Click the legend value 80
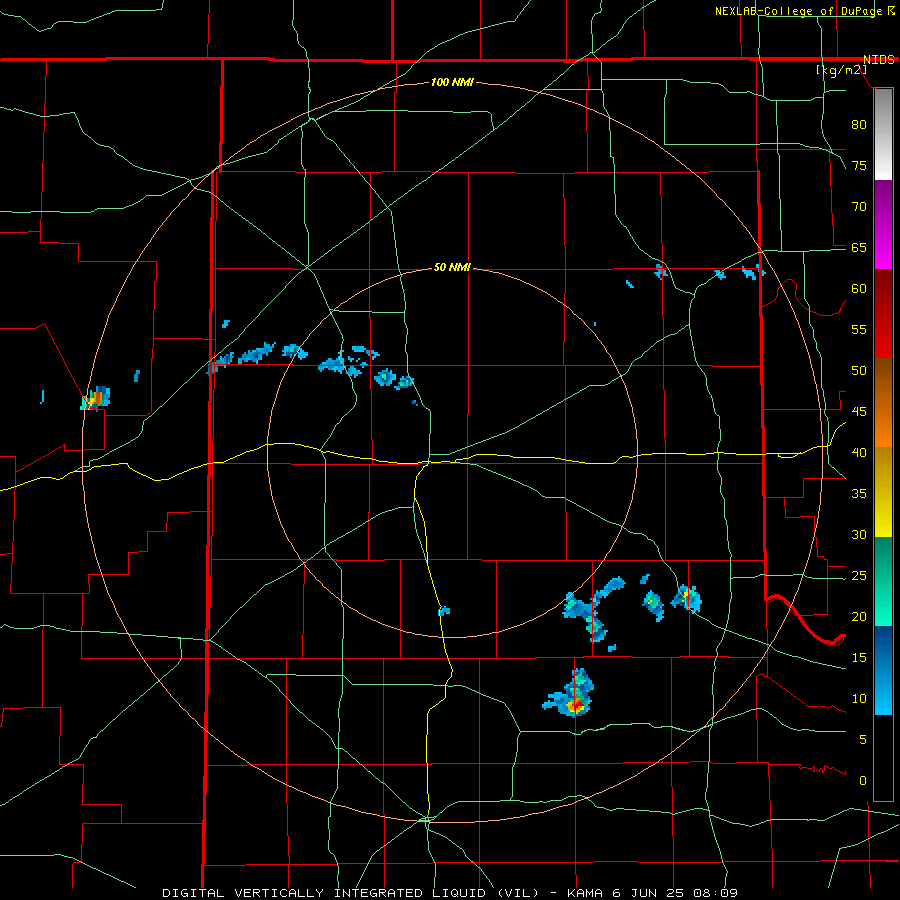The height and width of the screenshot is (900, 900). (859, 125)
